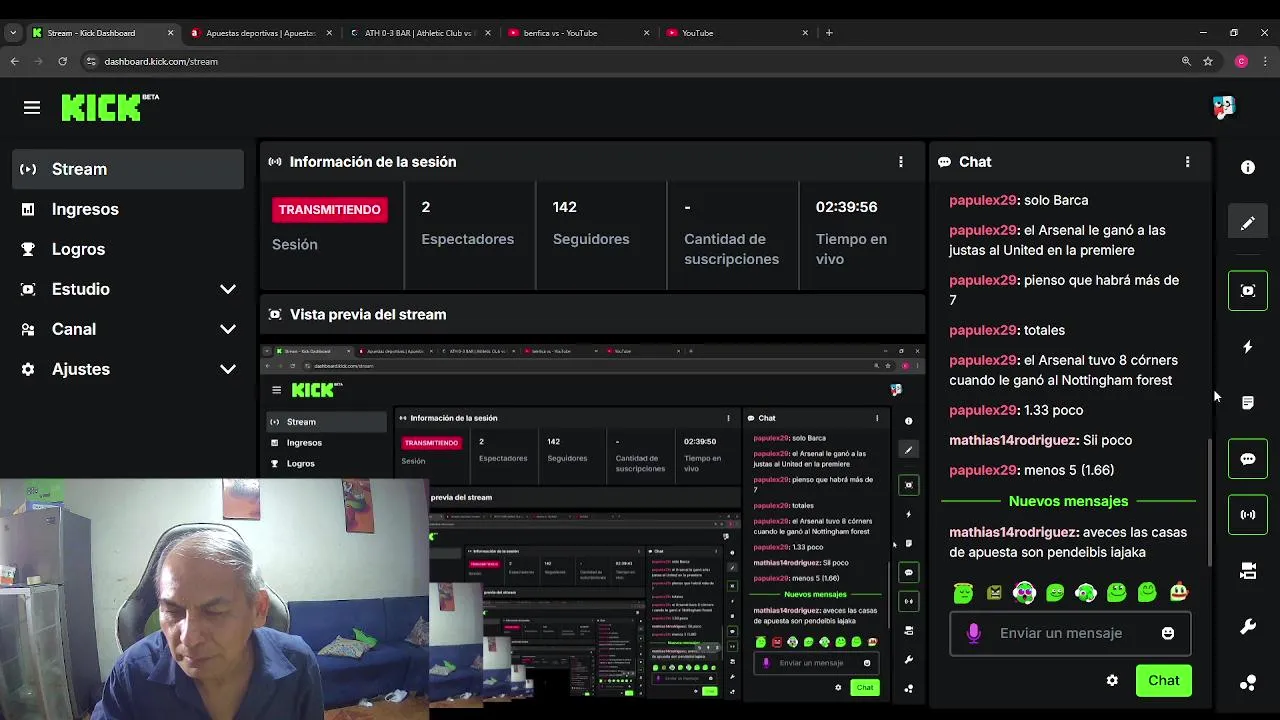Toggle the session info broadcast icon
The height and width of the screenshot is (720, 1280).
click(1248, 515)
